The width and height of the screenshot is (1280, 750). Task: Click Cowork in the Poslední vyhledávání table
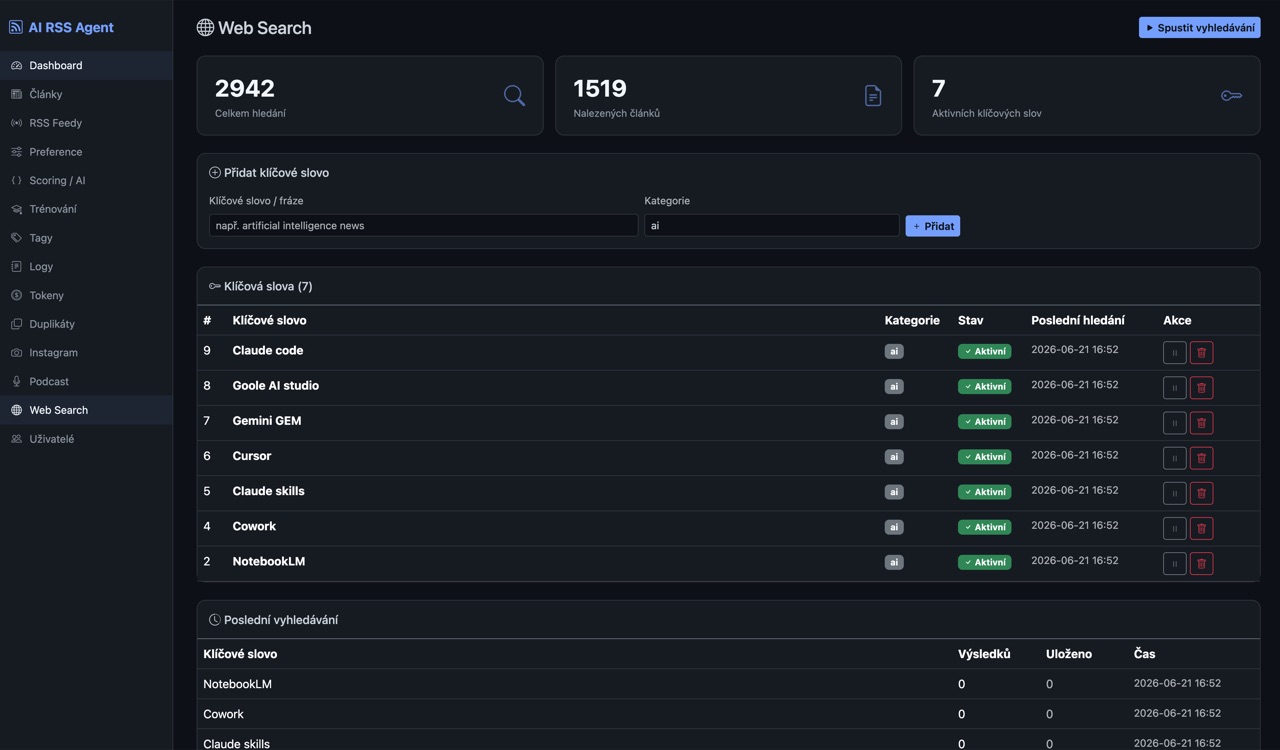(223, 714)
